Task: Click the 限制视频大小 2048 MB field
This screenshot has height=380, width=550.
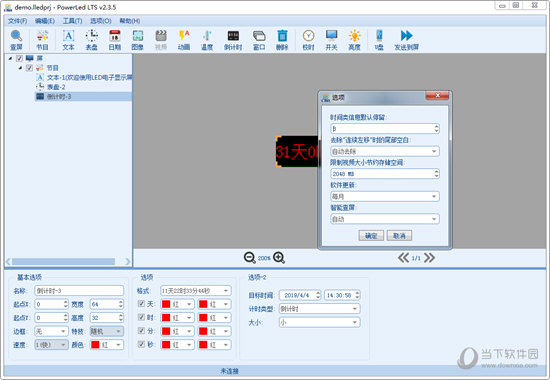Action: click(x=385, y=174)
